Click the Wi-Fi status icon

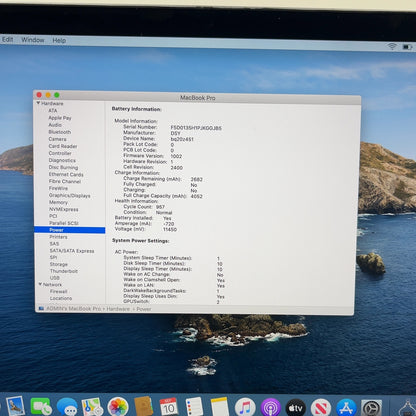point(392,46)
